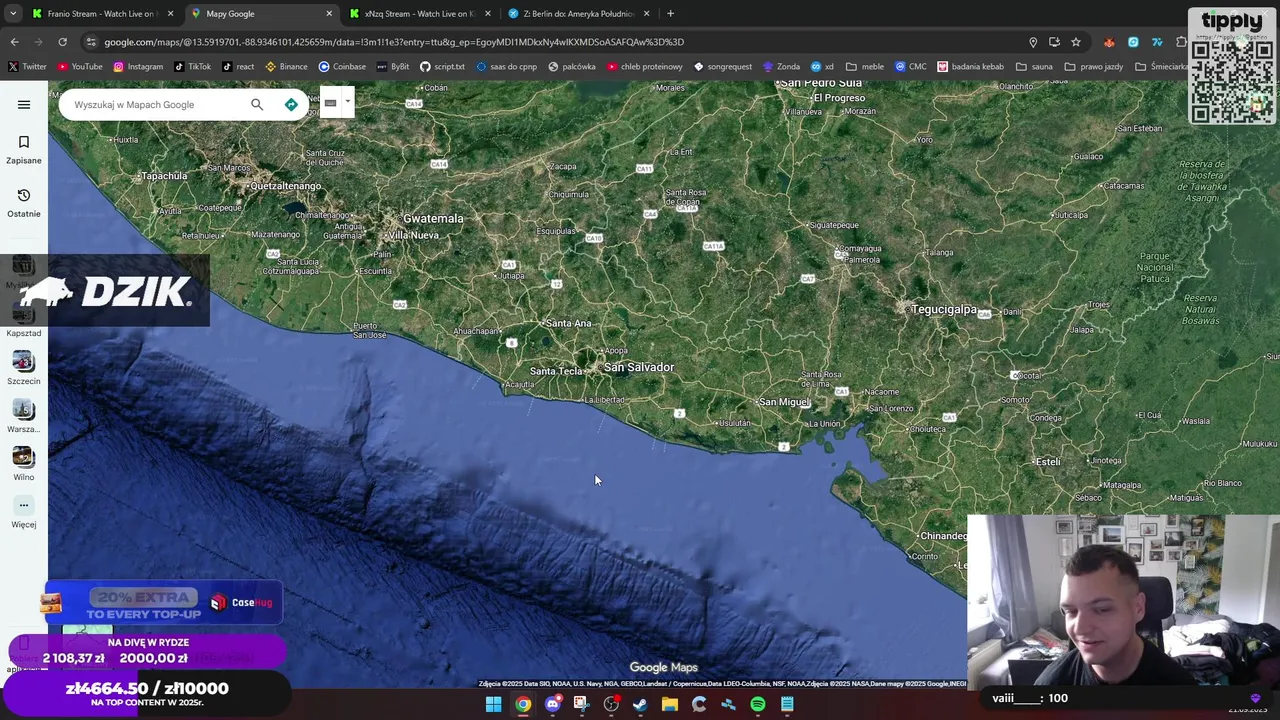Go back to the previous page
Viewport: 1280px width, 720px height.
pos(14,42)
